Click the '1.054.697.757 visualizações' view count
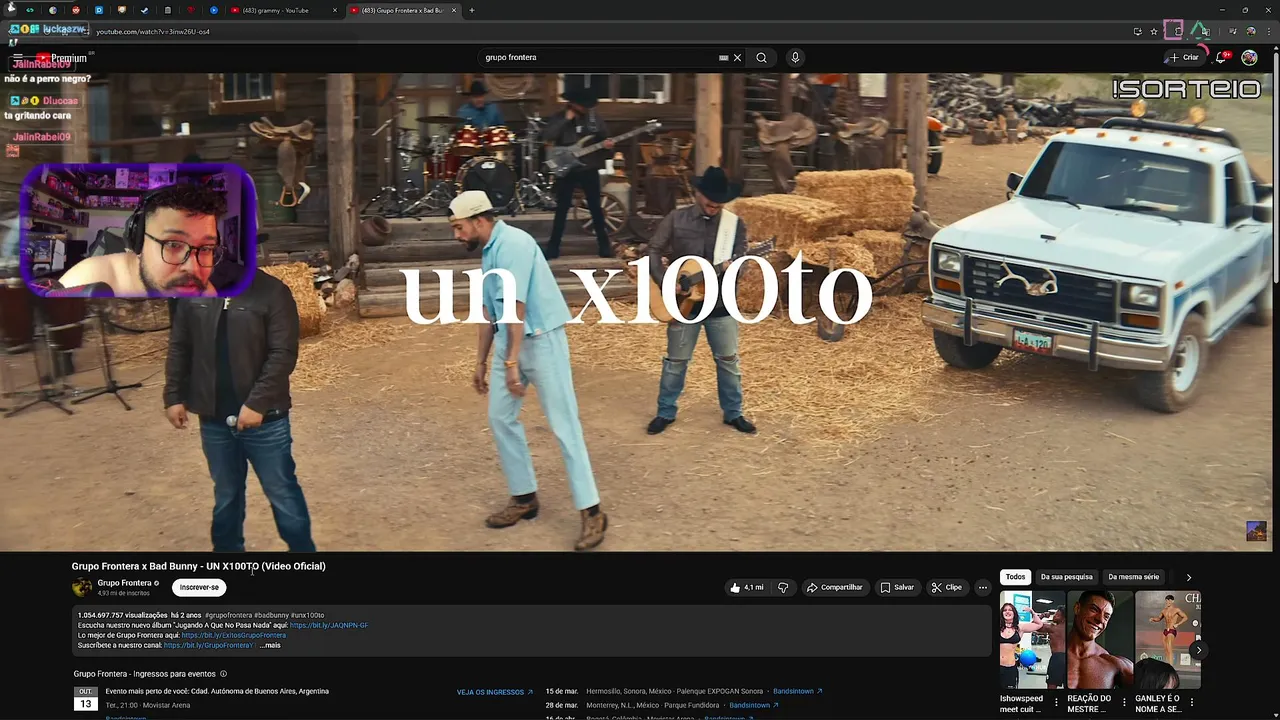This screenshot has height=720, width=1280. [x=123, y=615]
